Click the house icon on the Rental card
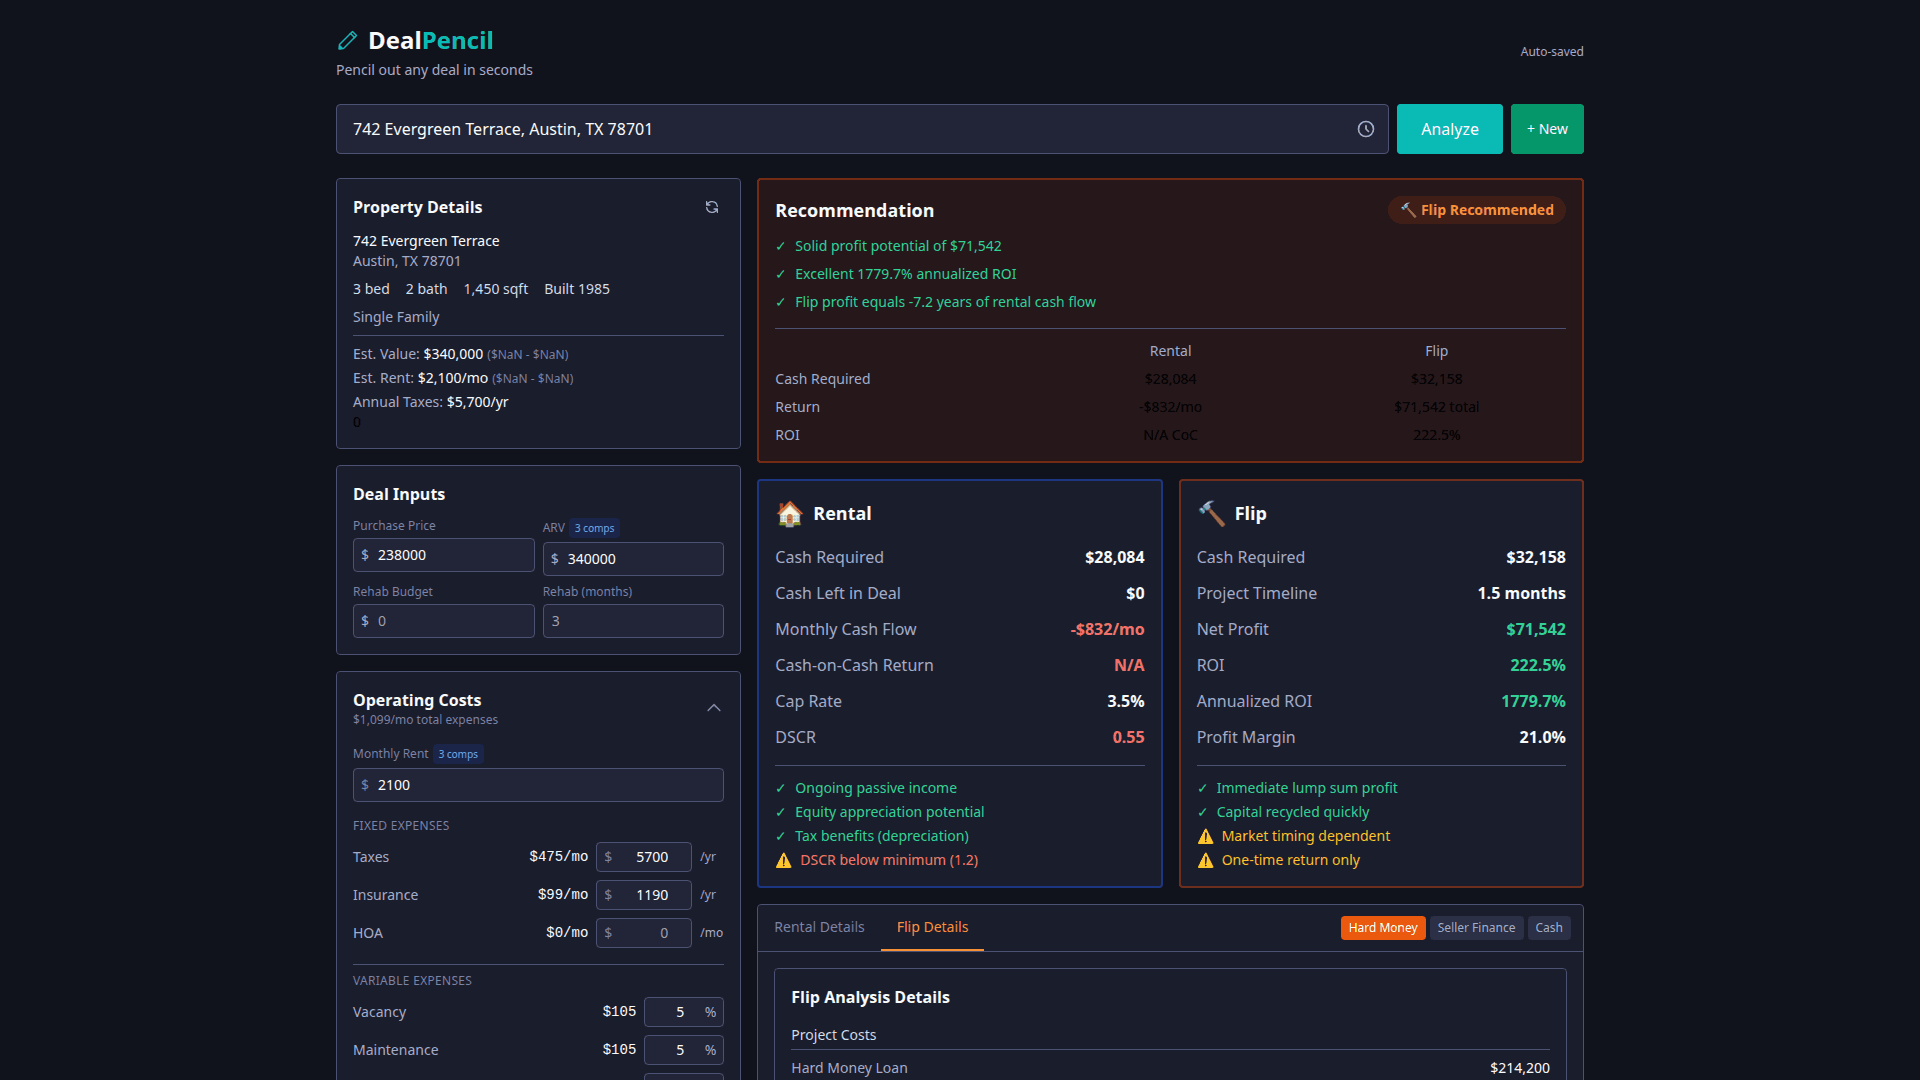Screen dimensions: 1920x1080 (x=790, y=513)
